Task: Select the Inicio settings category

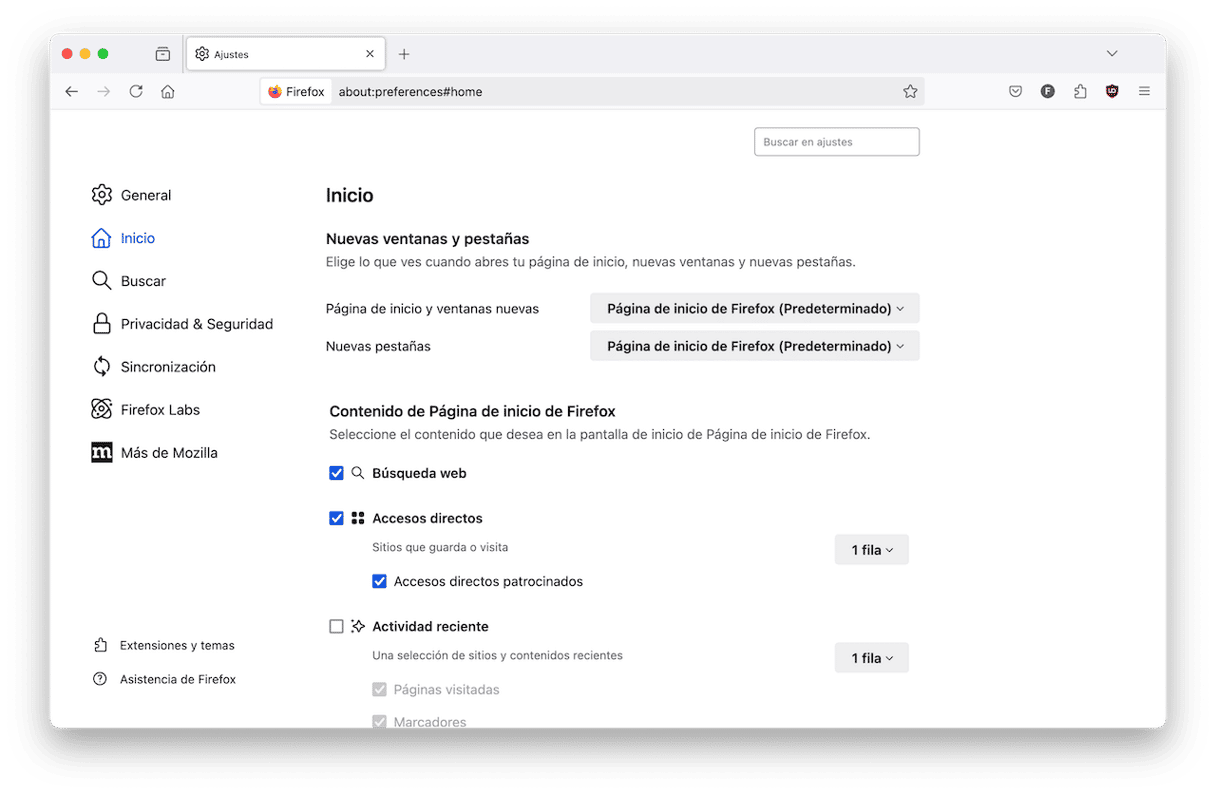Action: click(x=123, y=238)
